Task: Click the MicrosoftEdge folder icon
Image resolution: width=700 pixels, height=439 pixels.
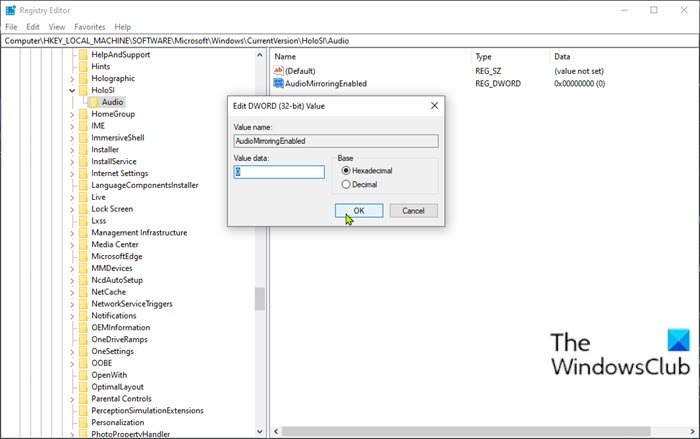Action: coord(83,256)
